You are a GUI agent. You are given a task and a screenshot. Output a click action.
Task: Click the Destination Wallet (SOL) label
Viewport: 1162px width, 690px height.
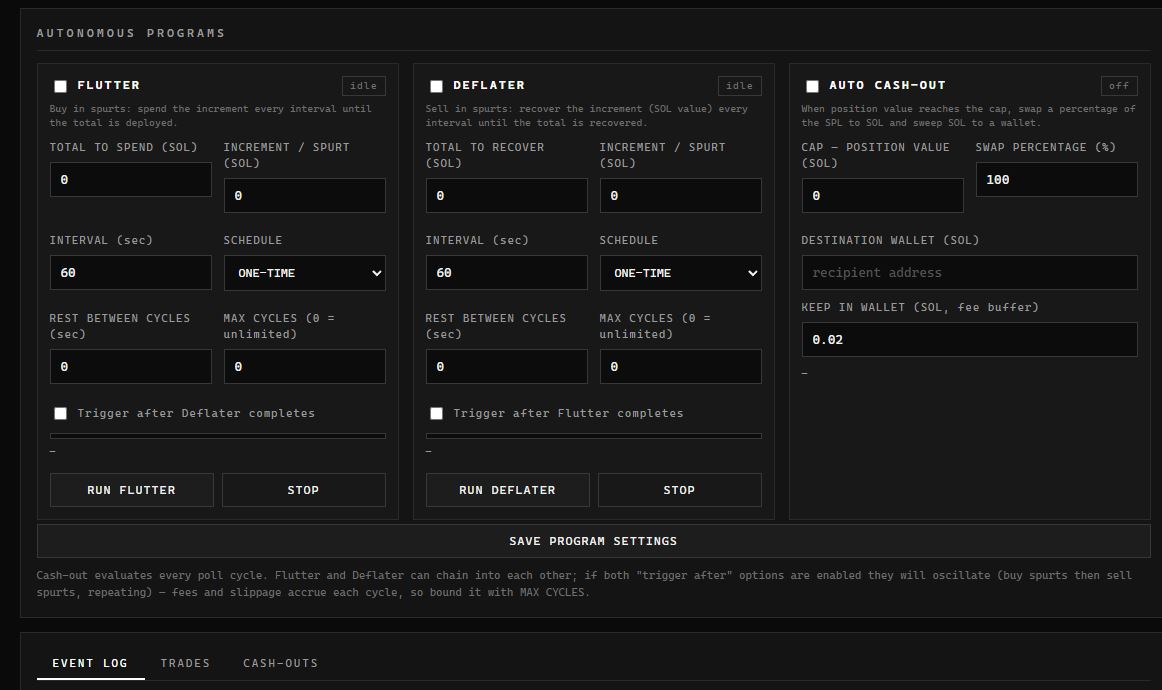click(890, 240)
